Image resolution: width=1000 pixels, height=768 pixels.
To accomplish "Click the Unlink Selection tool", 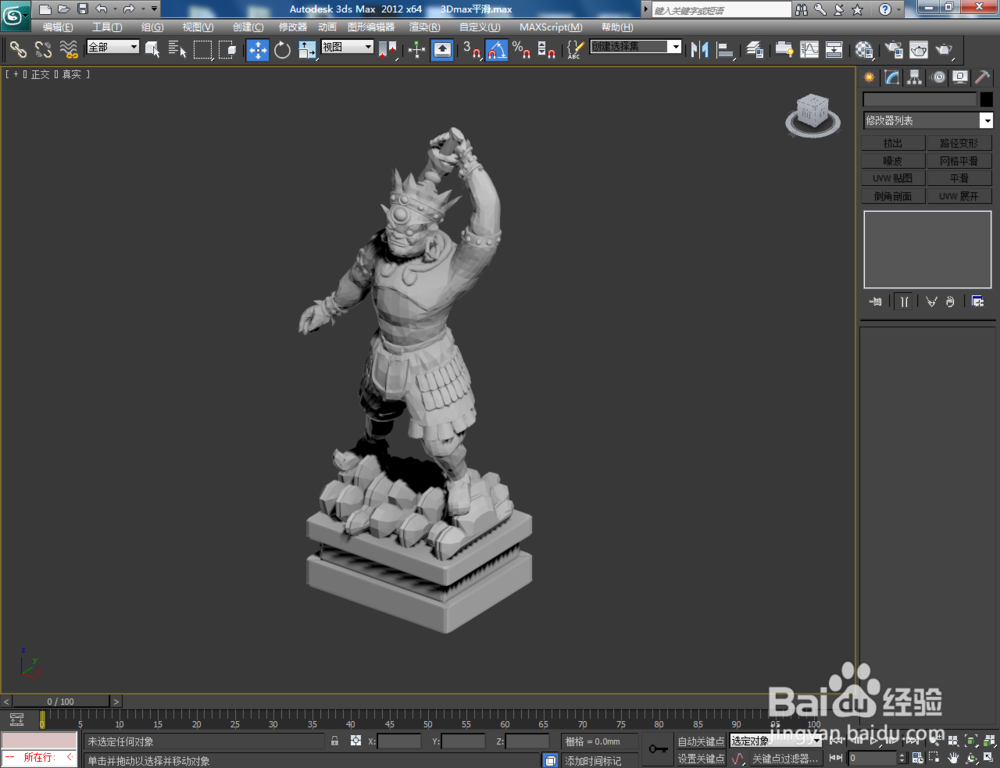I will [x=43, y=49].
